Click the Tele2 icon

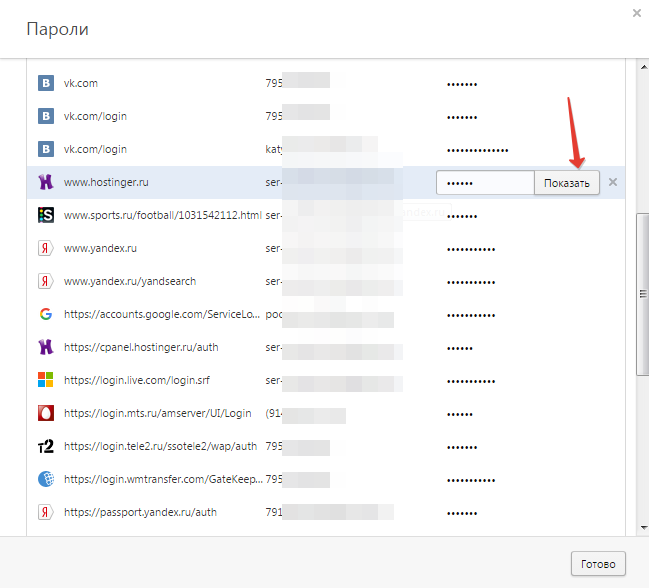click(46, 446)
